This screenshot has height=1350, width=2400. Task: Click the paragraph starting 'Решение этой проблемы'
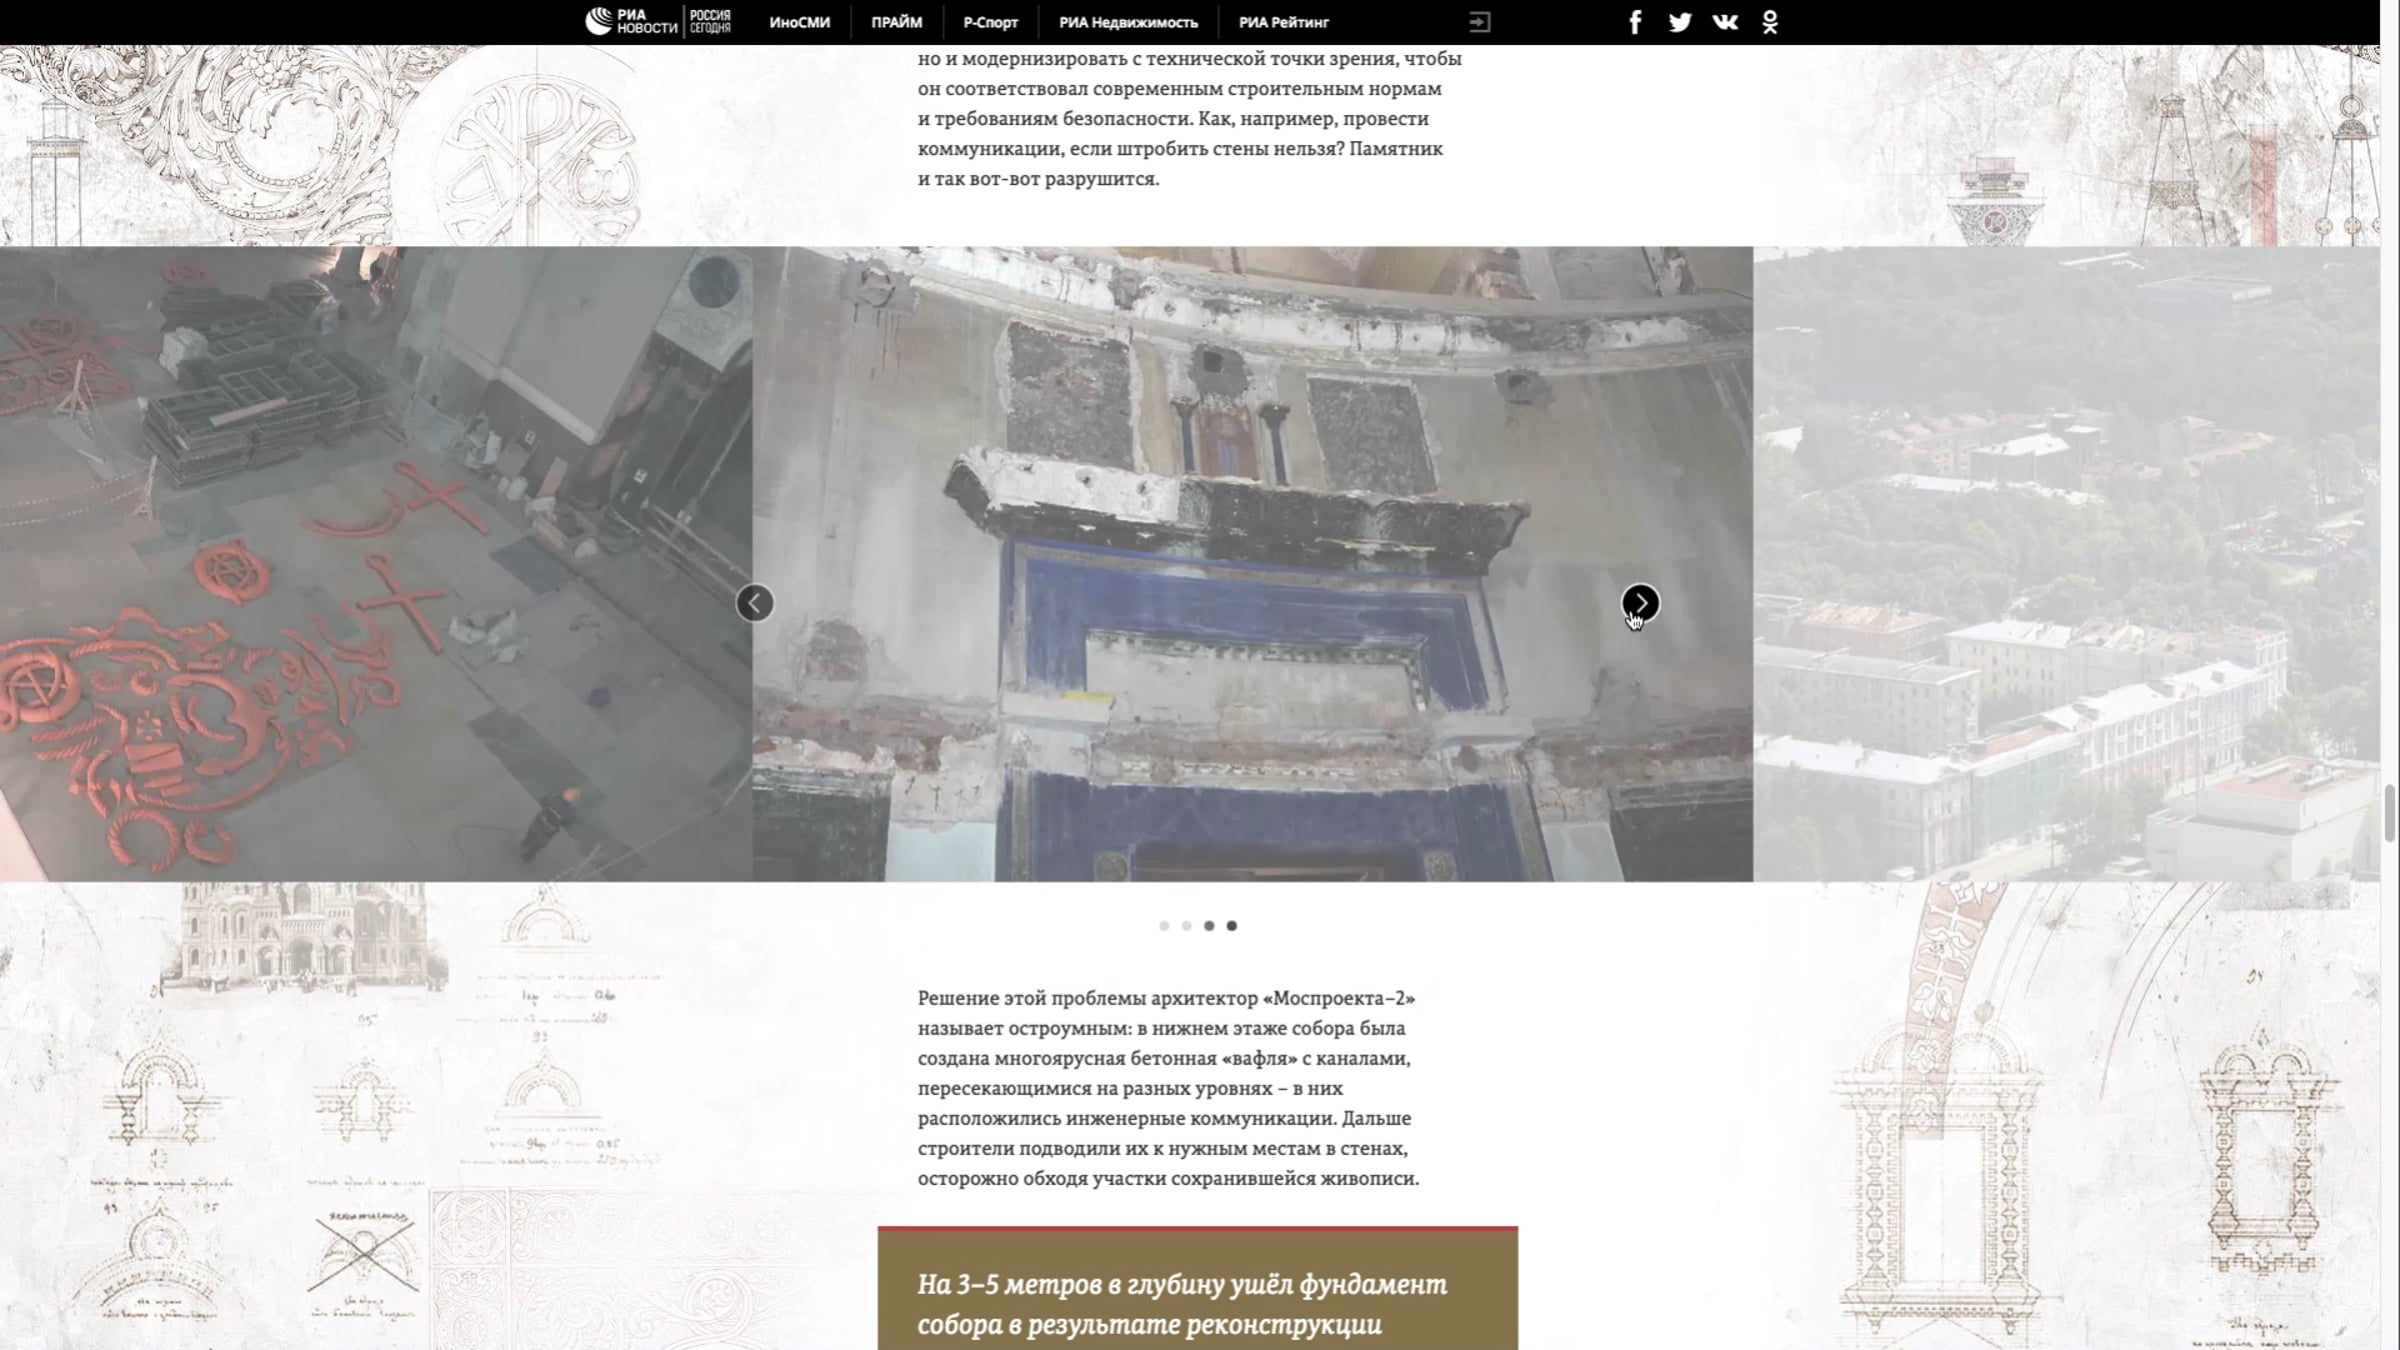pyautogui.click(x=1168, y=1088)
